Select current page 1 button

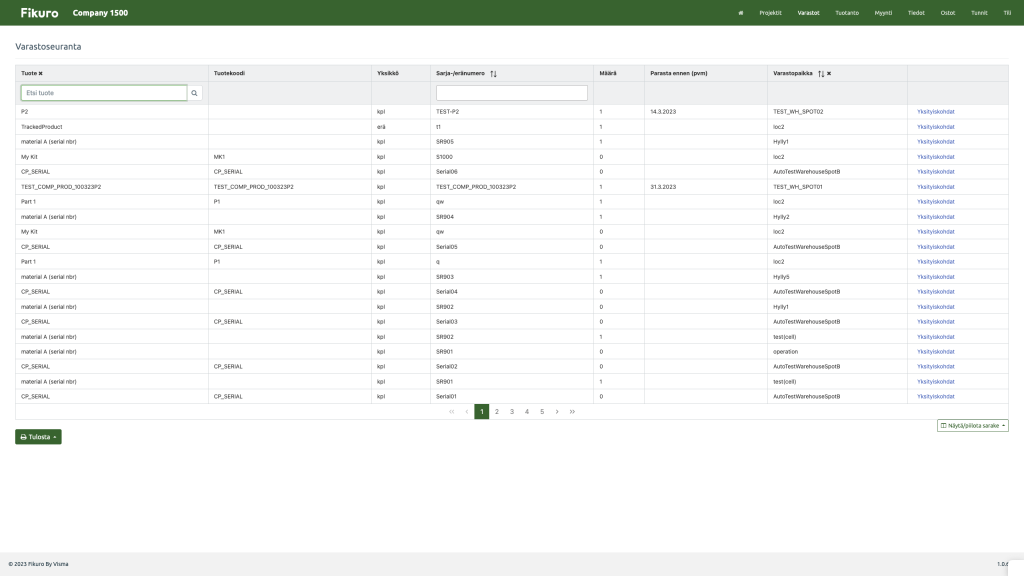pos(482,412)
